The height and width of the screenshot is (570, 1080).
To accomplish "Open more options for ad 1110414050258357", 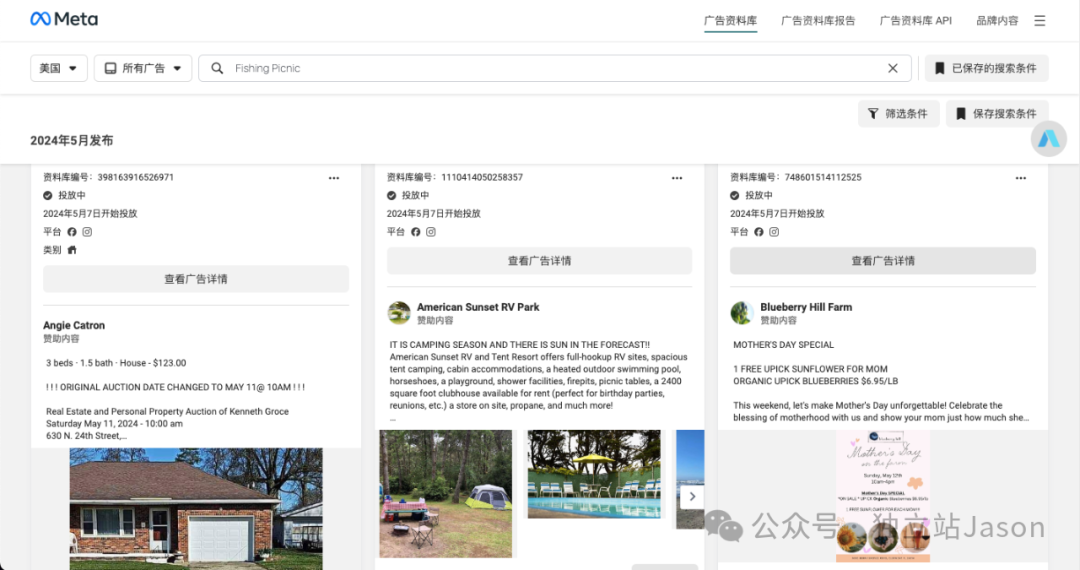I will [x=677, y=178].
